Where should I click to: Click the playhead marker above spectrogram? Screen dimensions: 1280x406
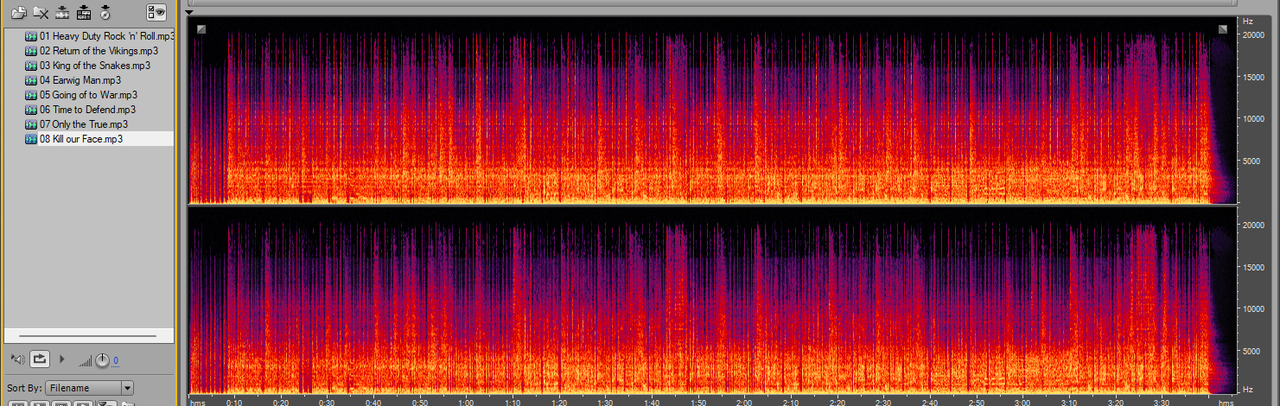(x=190, y=12)
